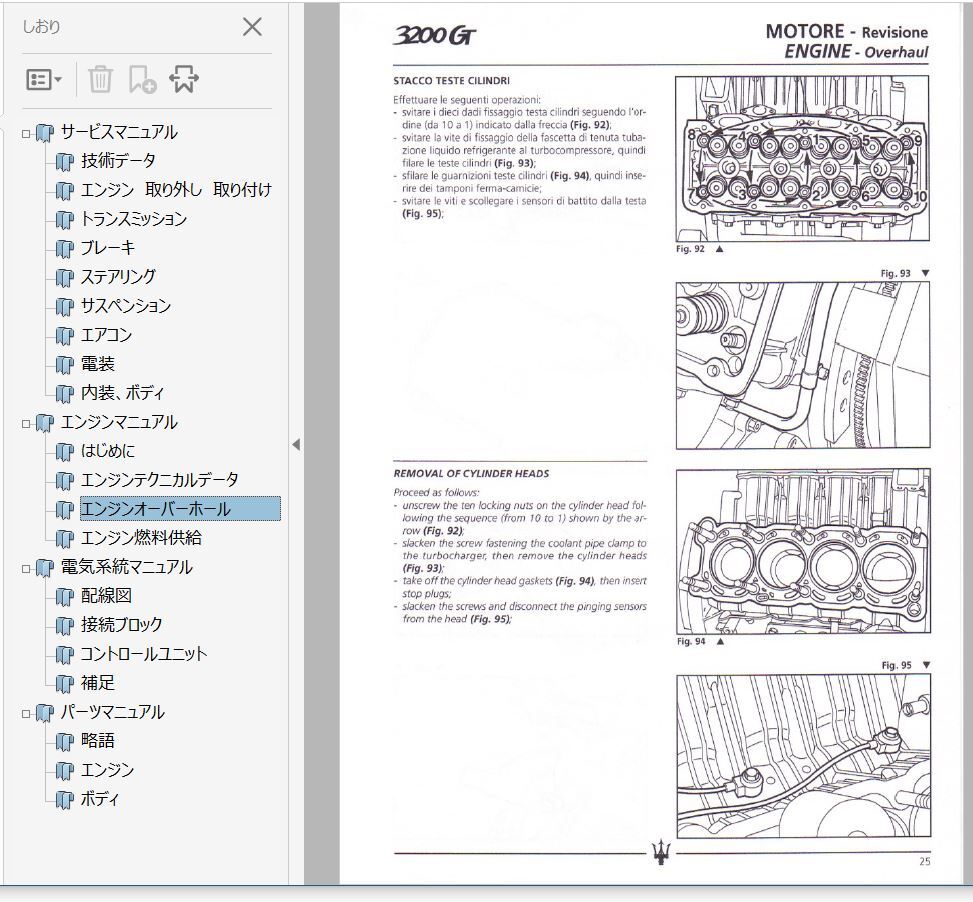Open the エンジン燃料供給 bookmark
The height and width of the screenshot is (902, 973).
141,538
